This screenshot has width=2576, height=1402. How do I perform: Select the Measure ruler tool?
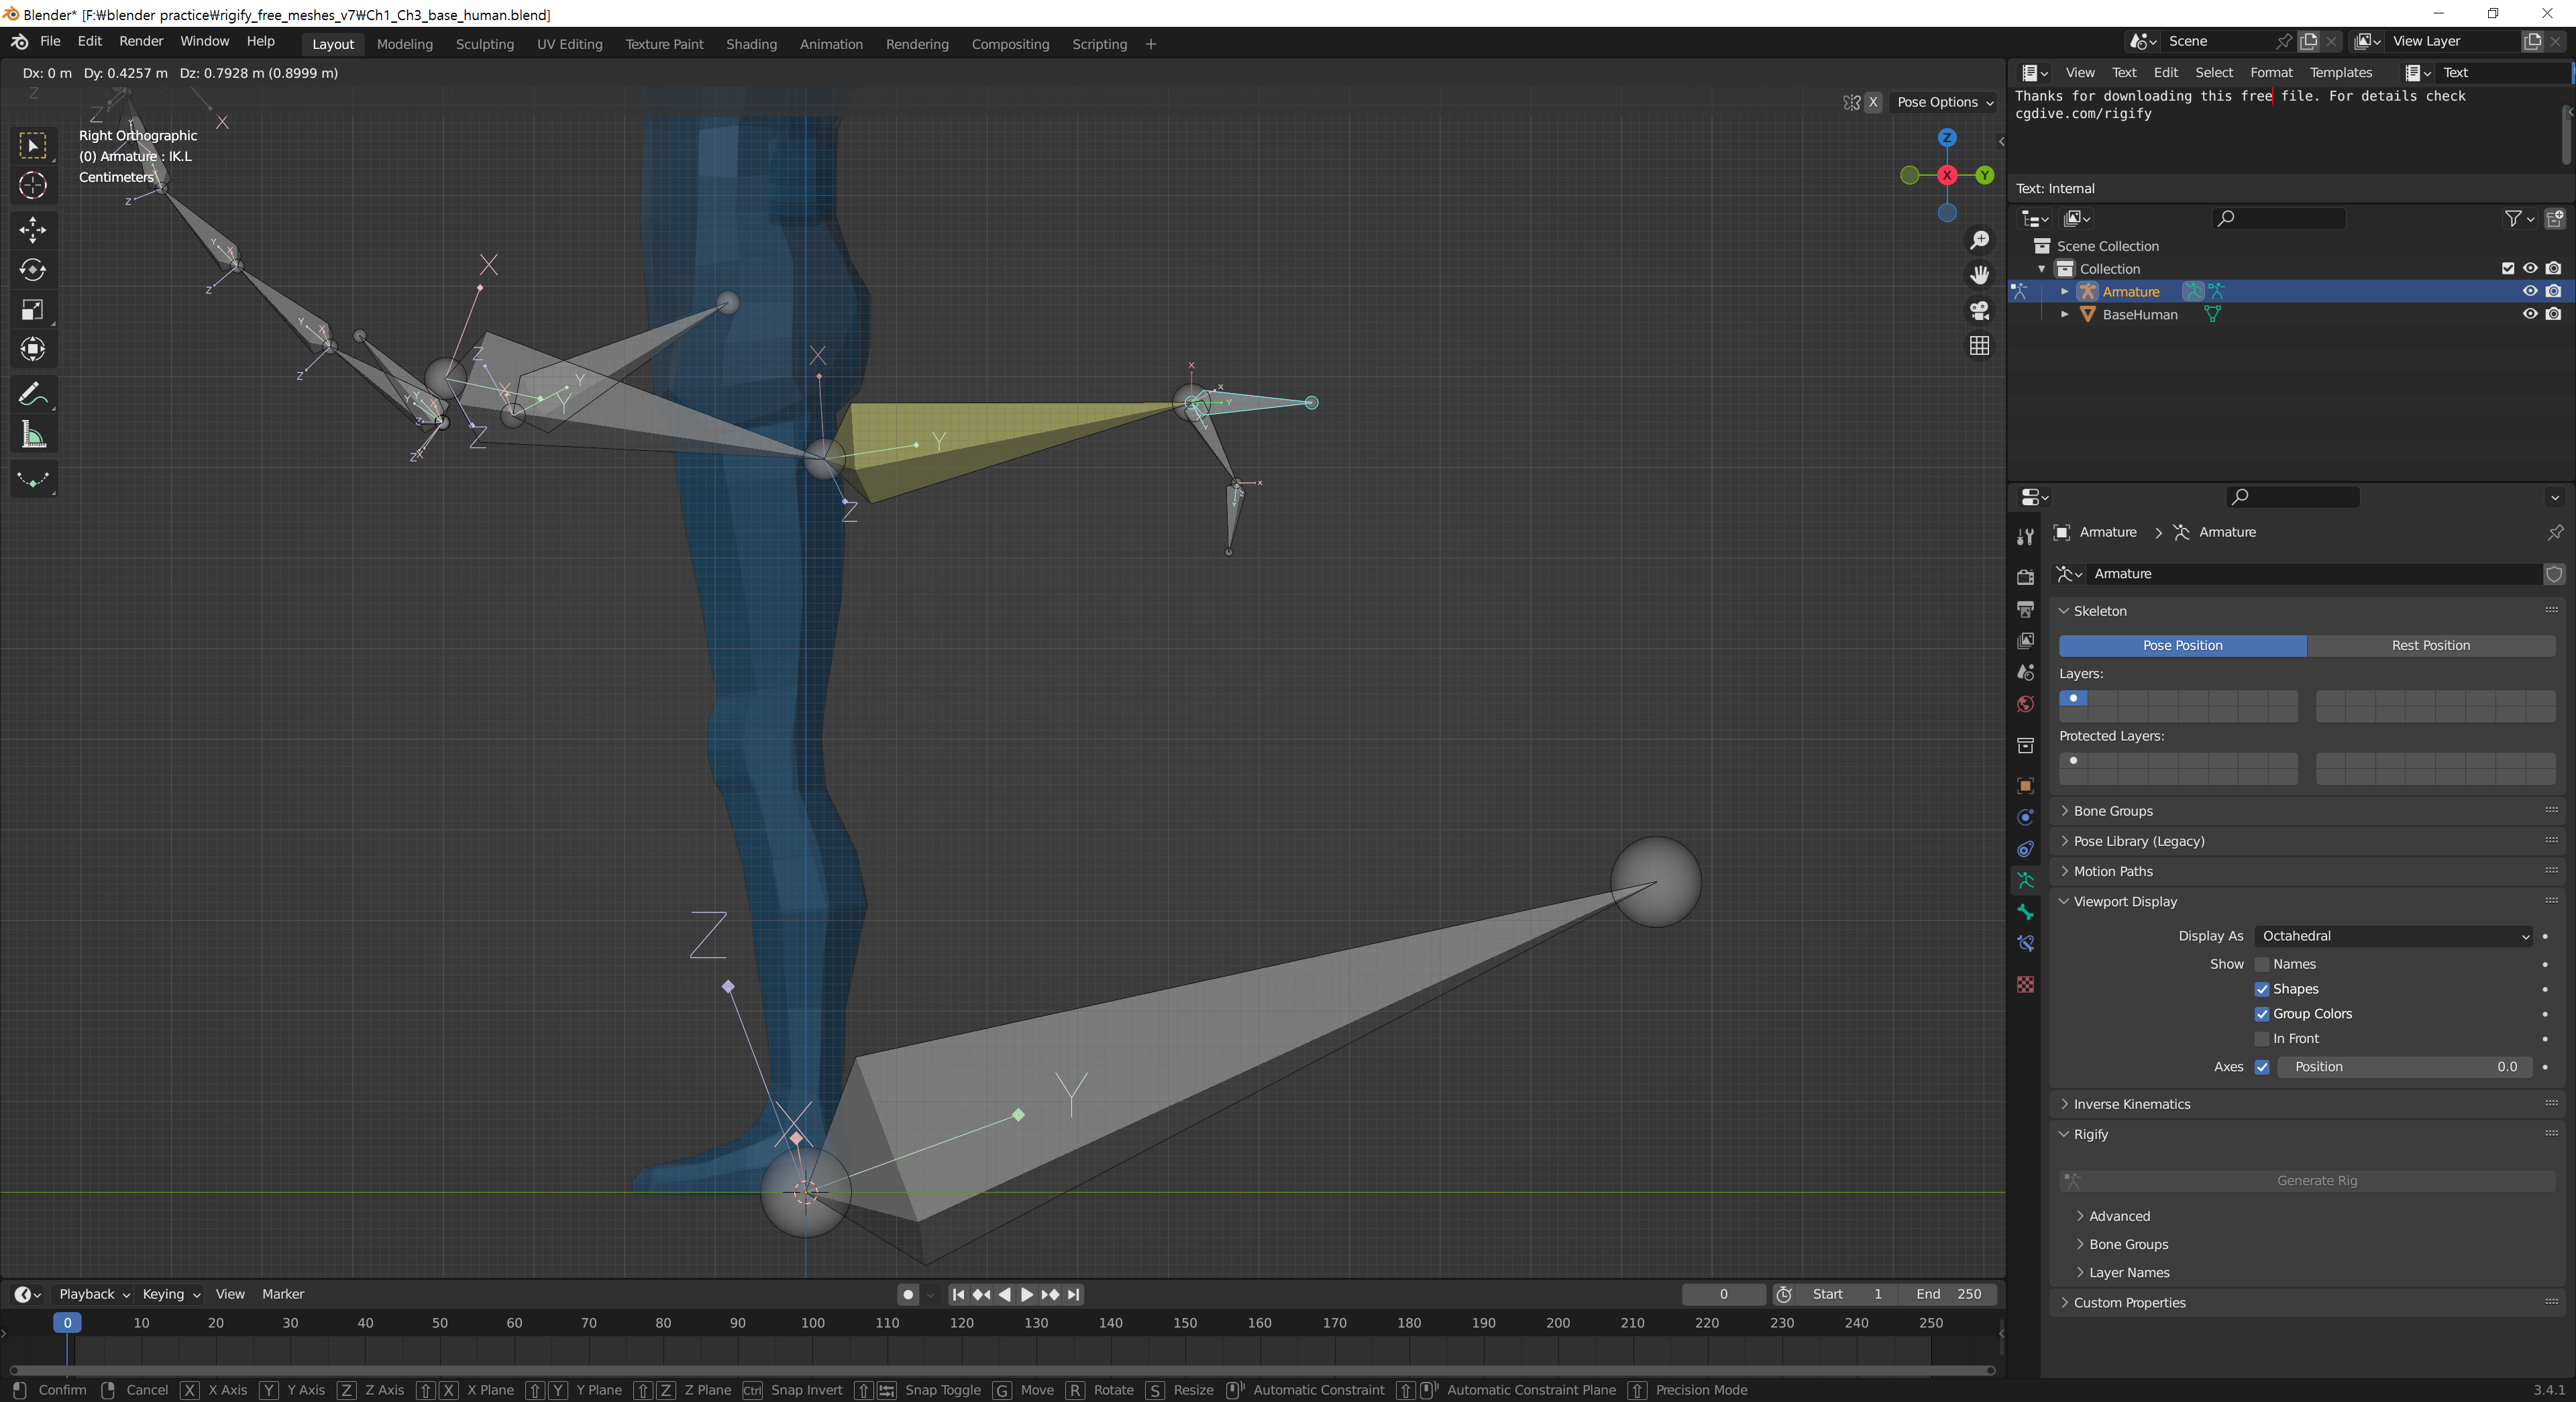point(33,435)
